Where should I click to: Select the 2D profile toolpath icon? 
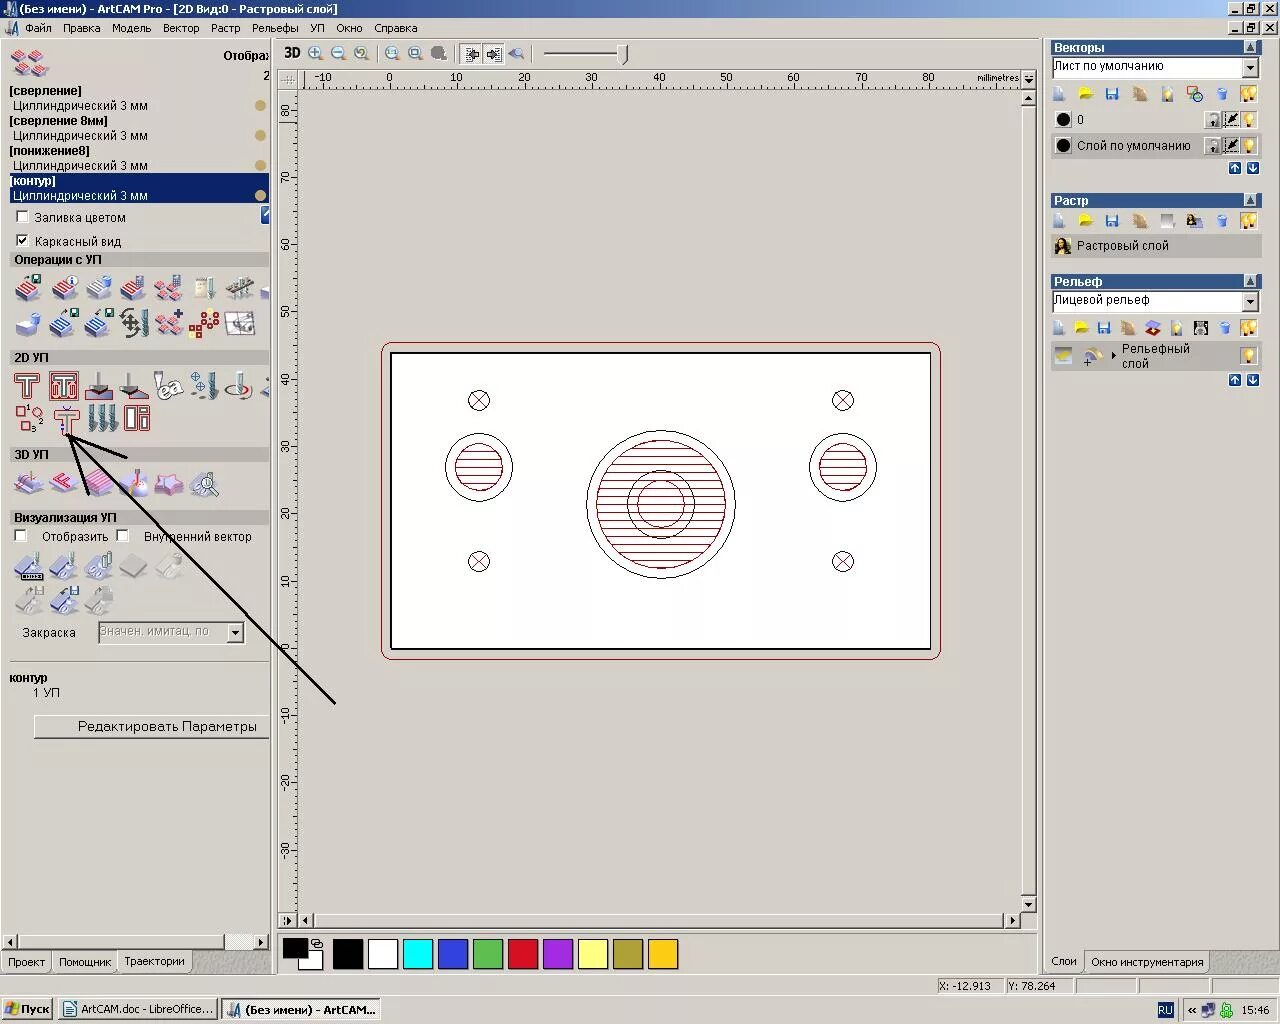coord(27,386)
